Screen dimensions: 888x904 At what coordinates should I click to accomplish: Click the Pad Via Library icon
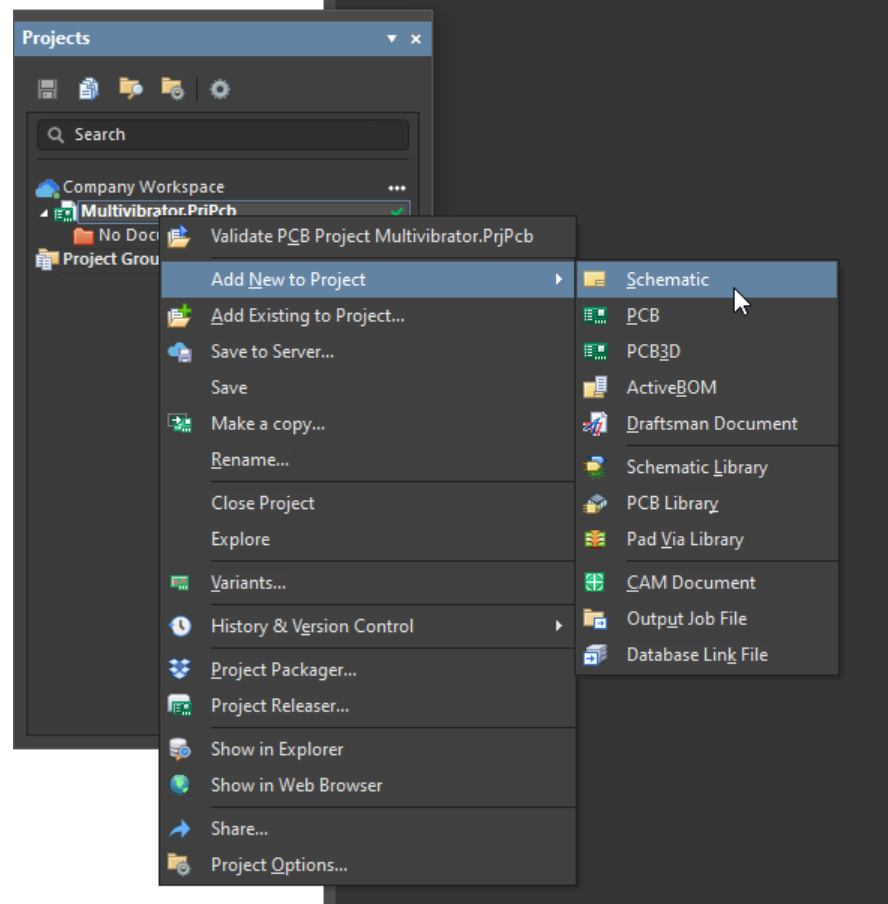pos(595,539)
